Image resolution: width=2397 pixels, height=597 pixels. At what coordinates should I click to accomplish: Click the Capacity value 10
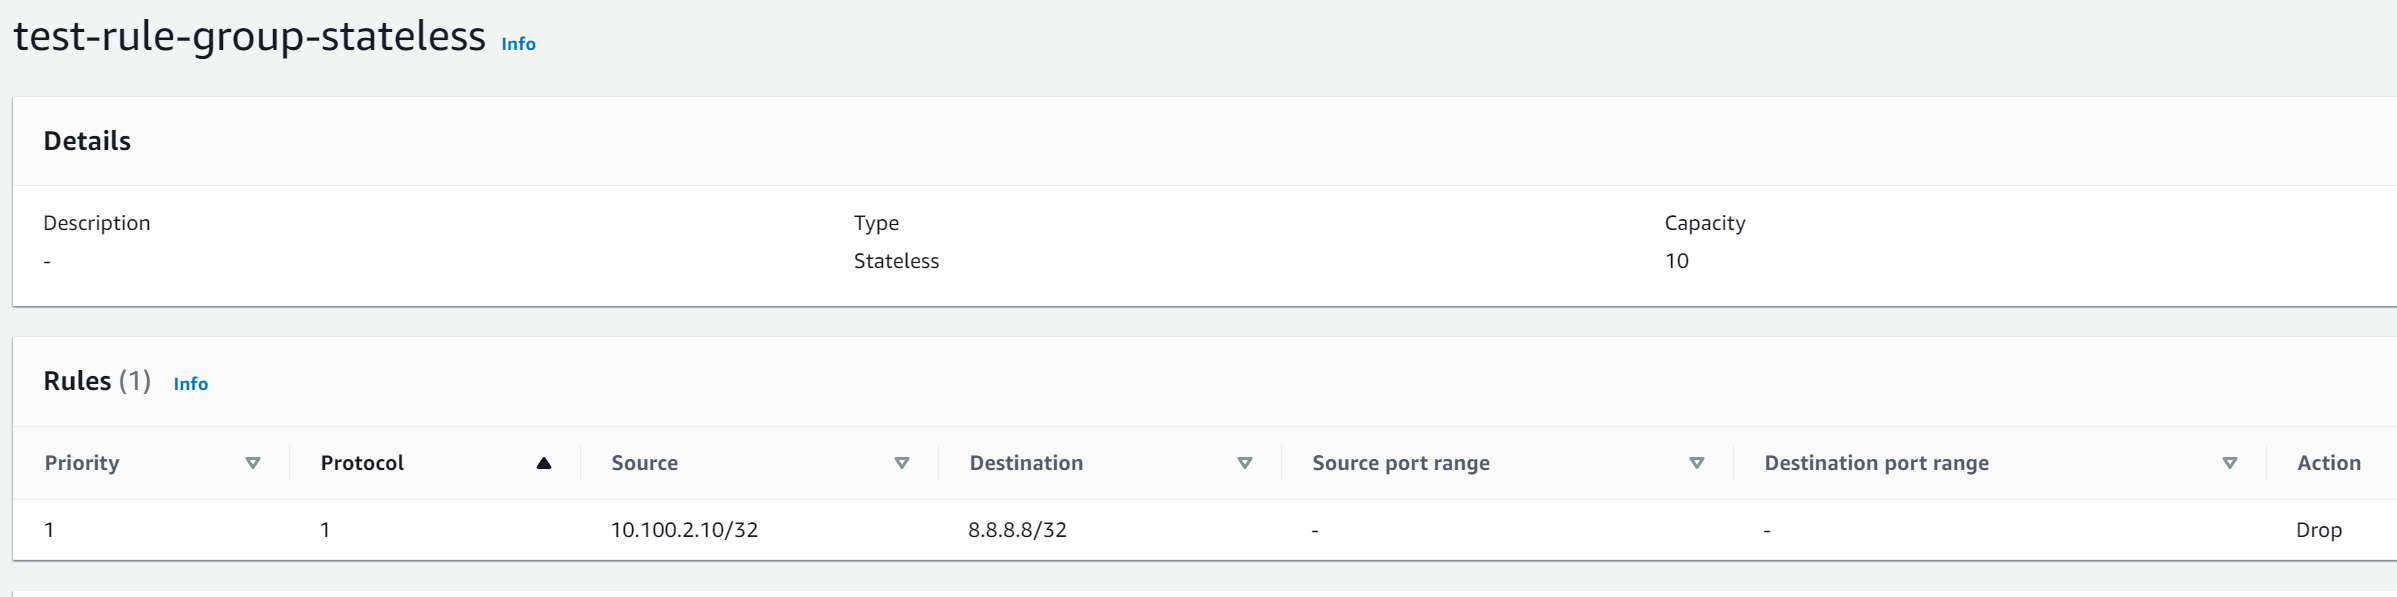click(x=1677, y=261)
